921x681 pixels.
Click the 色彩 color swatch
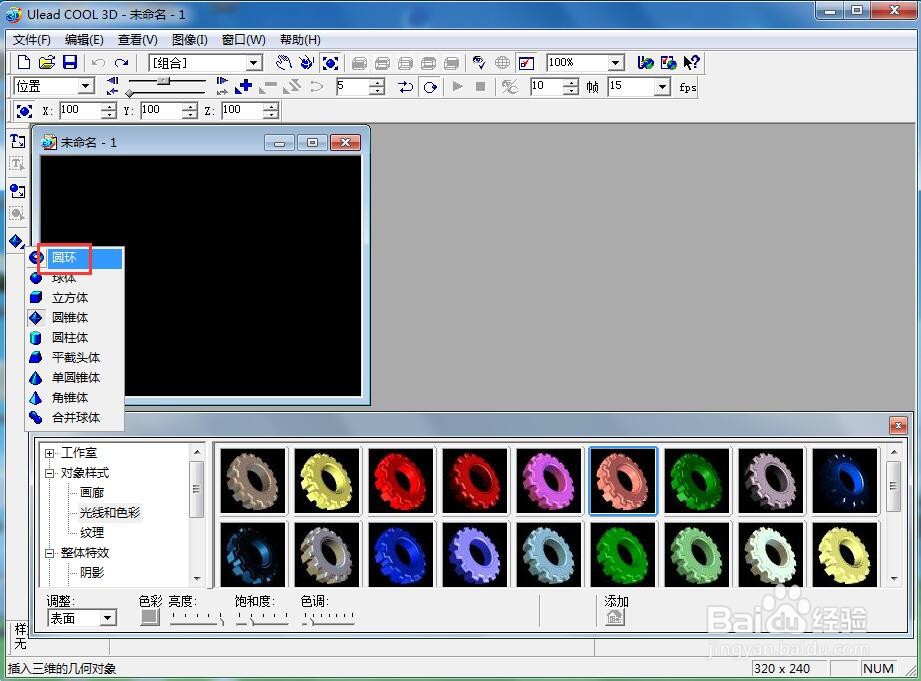[150, 617]
